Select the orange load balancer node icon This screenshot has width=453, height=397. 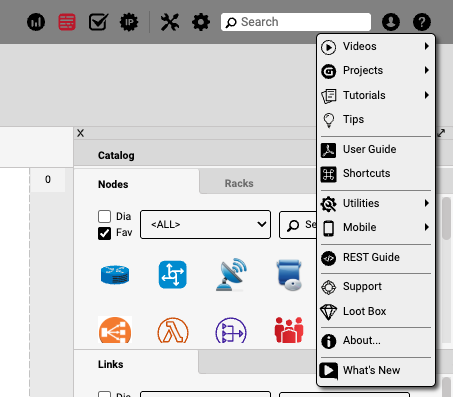(x=115, y=330)
